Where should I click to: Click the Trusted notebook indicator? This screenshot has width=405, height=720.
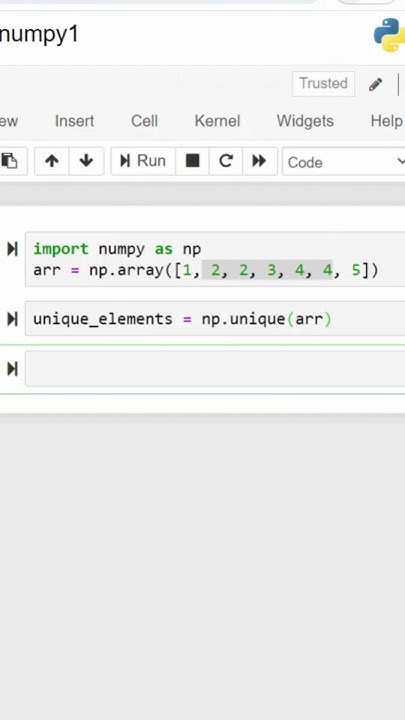[323, 84]
